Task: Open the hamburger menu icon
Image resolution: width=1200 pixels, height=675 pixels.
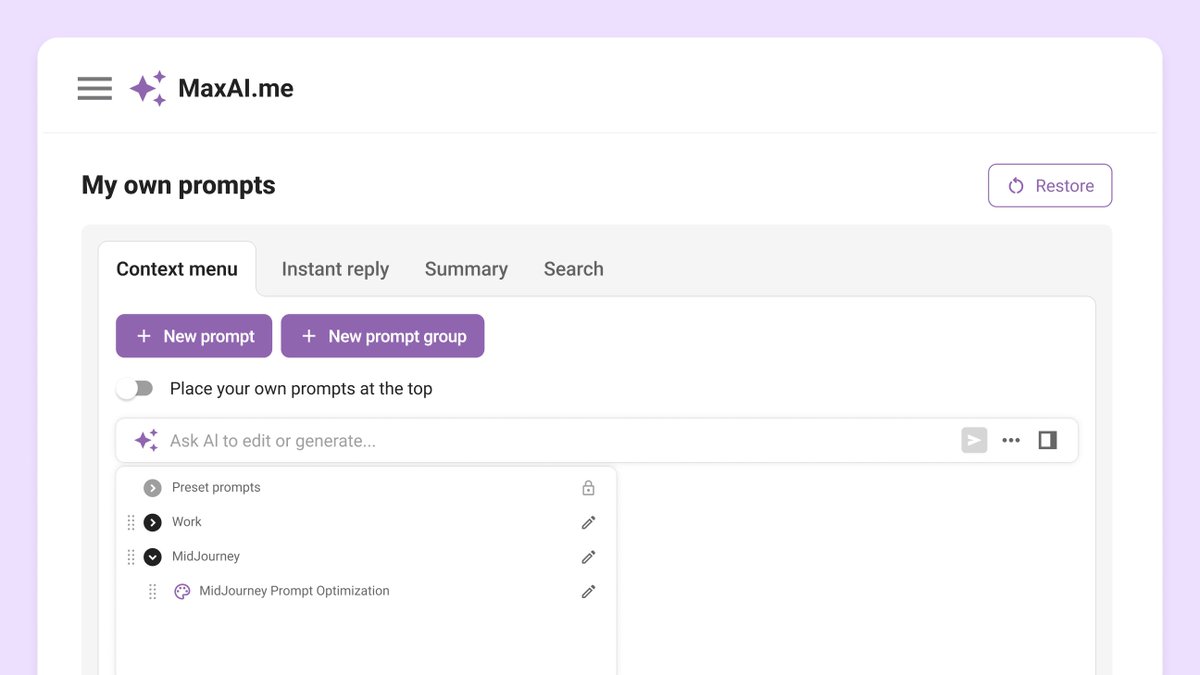Action: pos(95,88)
